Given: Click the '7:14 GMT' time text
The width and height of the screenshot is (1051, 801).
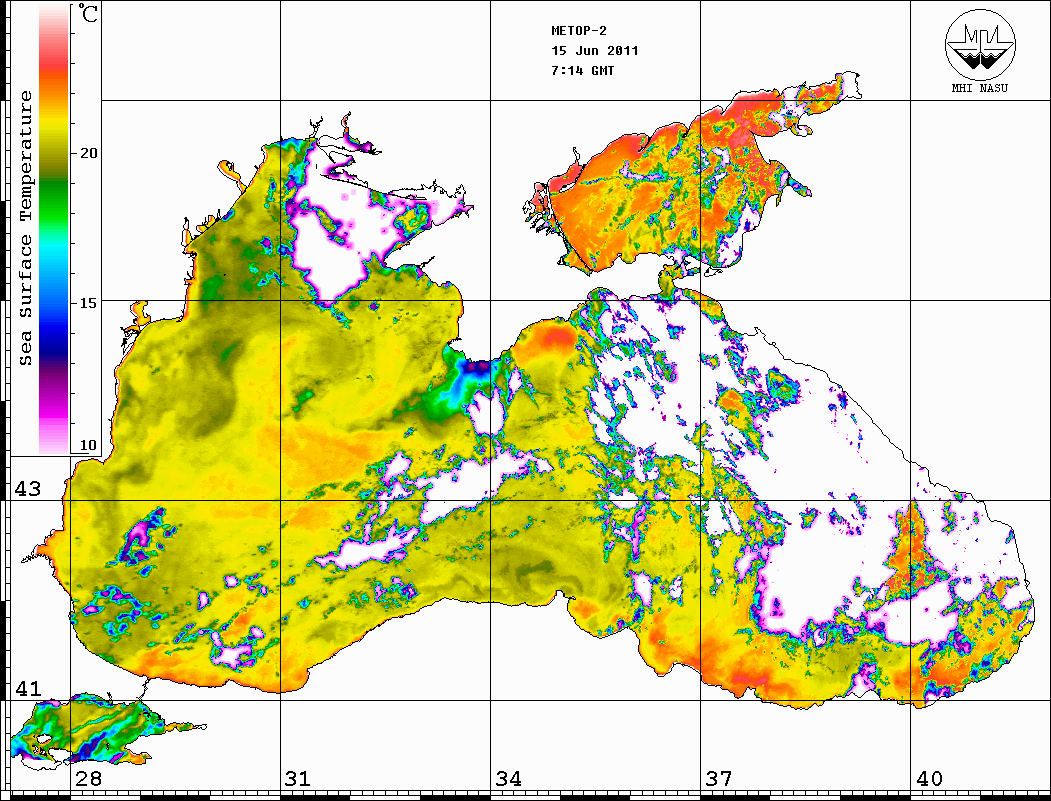Looking at the screenshot, I should pos(582,71).
